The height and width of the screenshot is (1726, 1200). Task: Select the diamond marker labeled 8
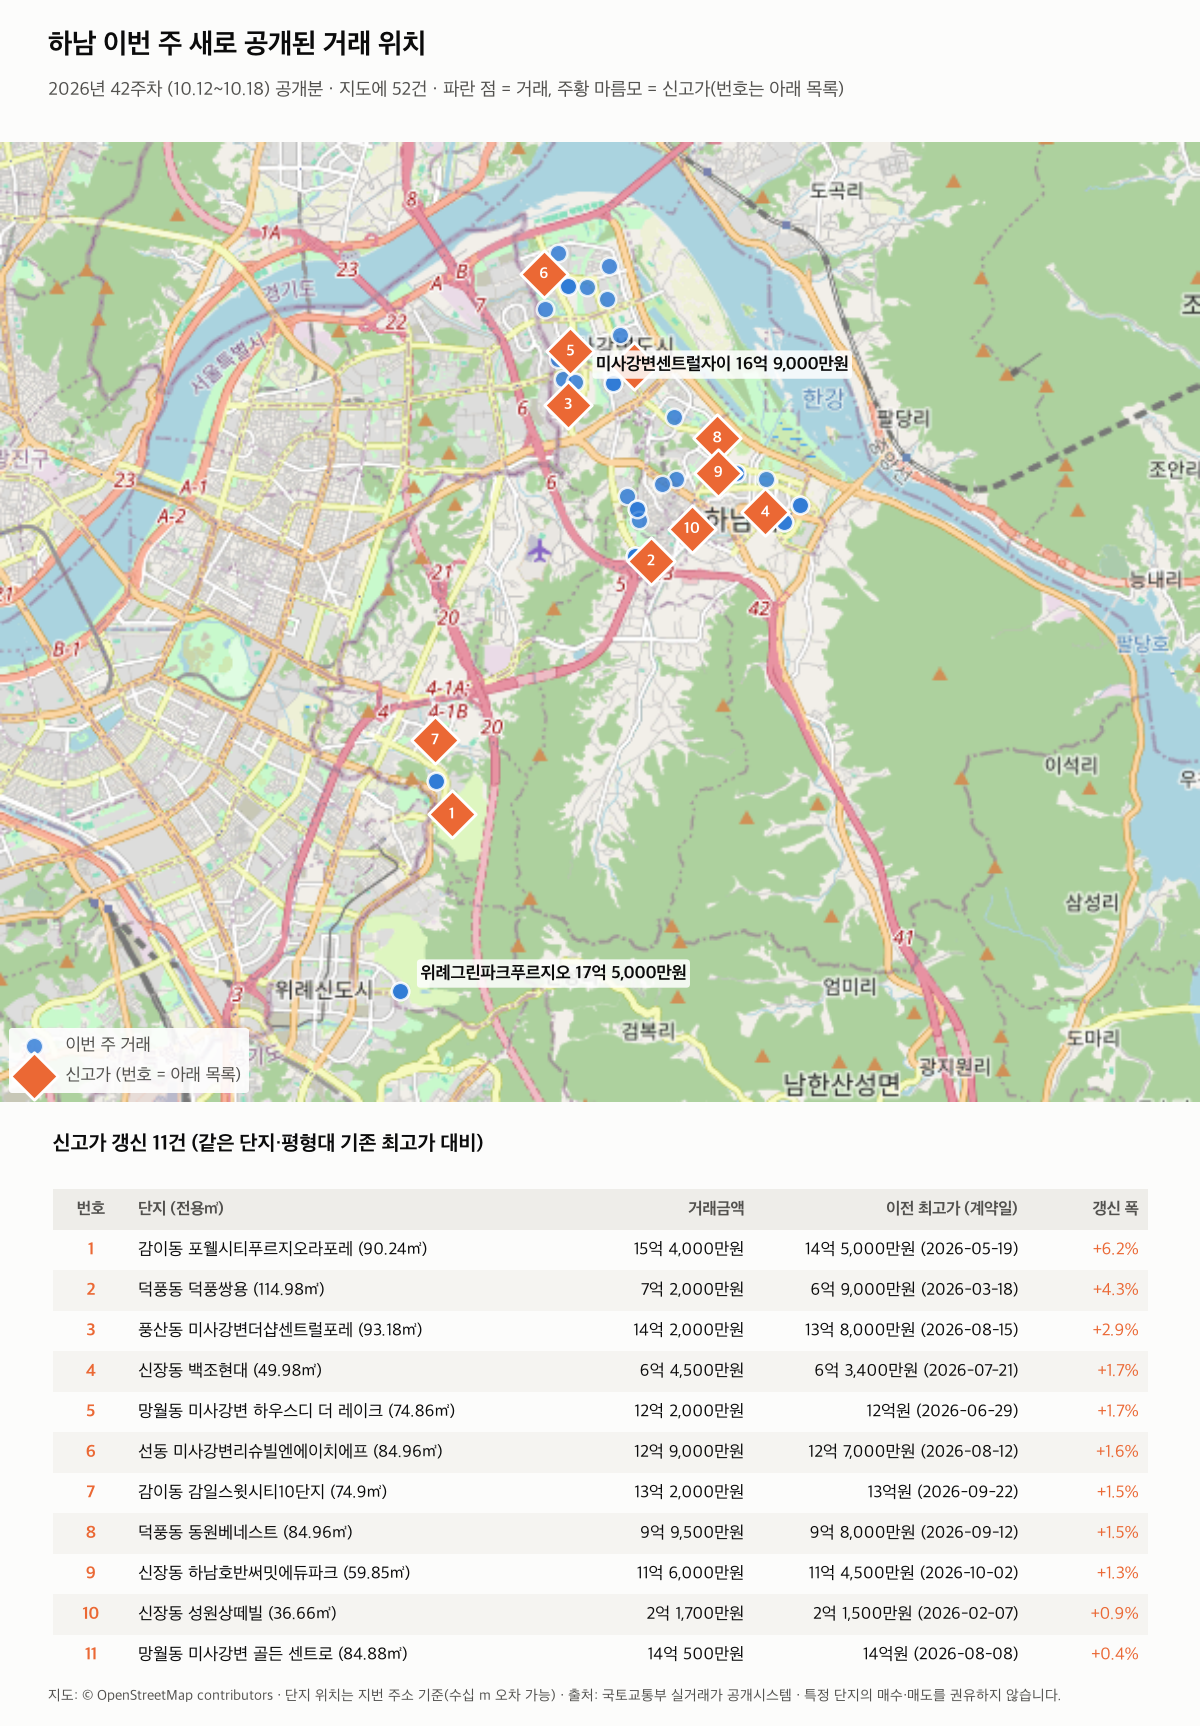click(x=717, y=437)
